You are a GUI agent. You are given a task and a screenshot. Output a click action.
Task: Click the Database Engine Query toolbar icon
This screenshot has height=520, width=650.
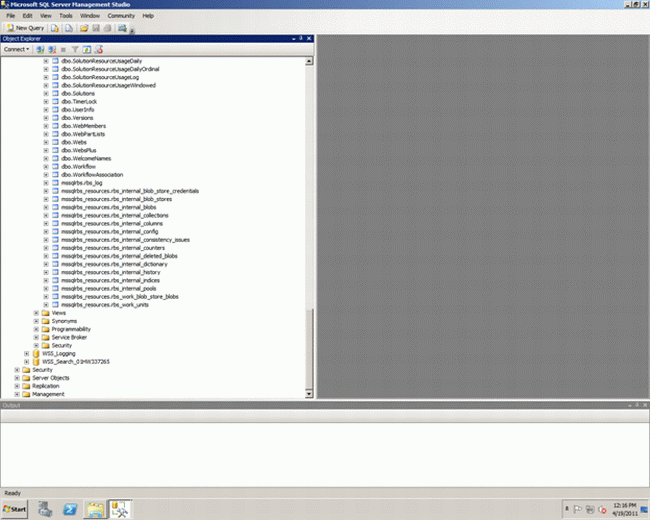tap(55, 28)
